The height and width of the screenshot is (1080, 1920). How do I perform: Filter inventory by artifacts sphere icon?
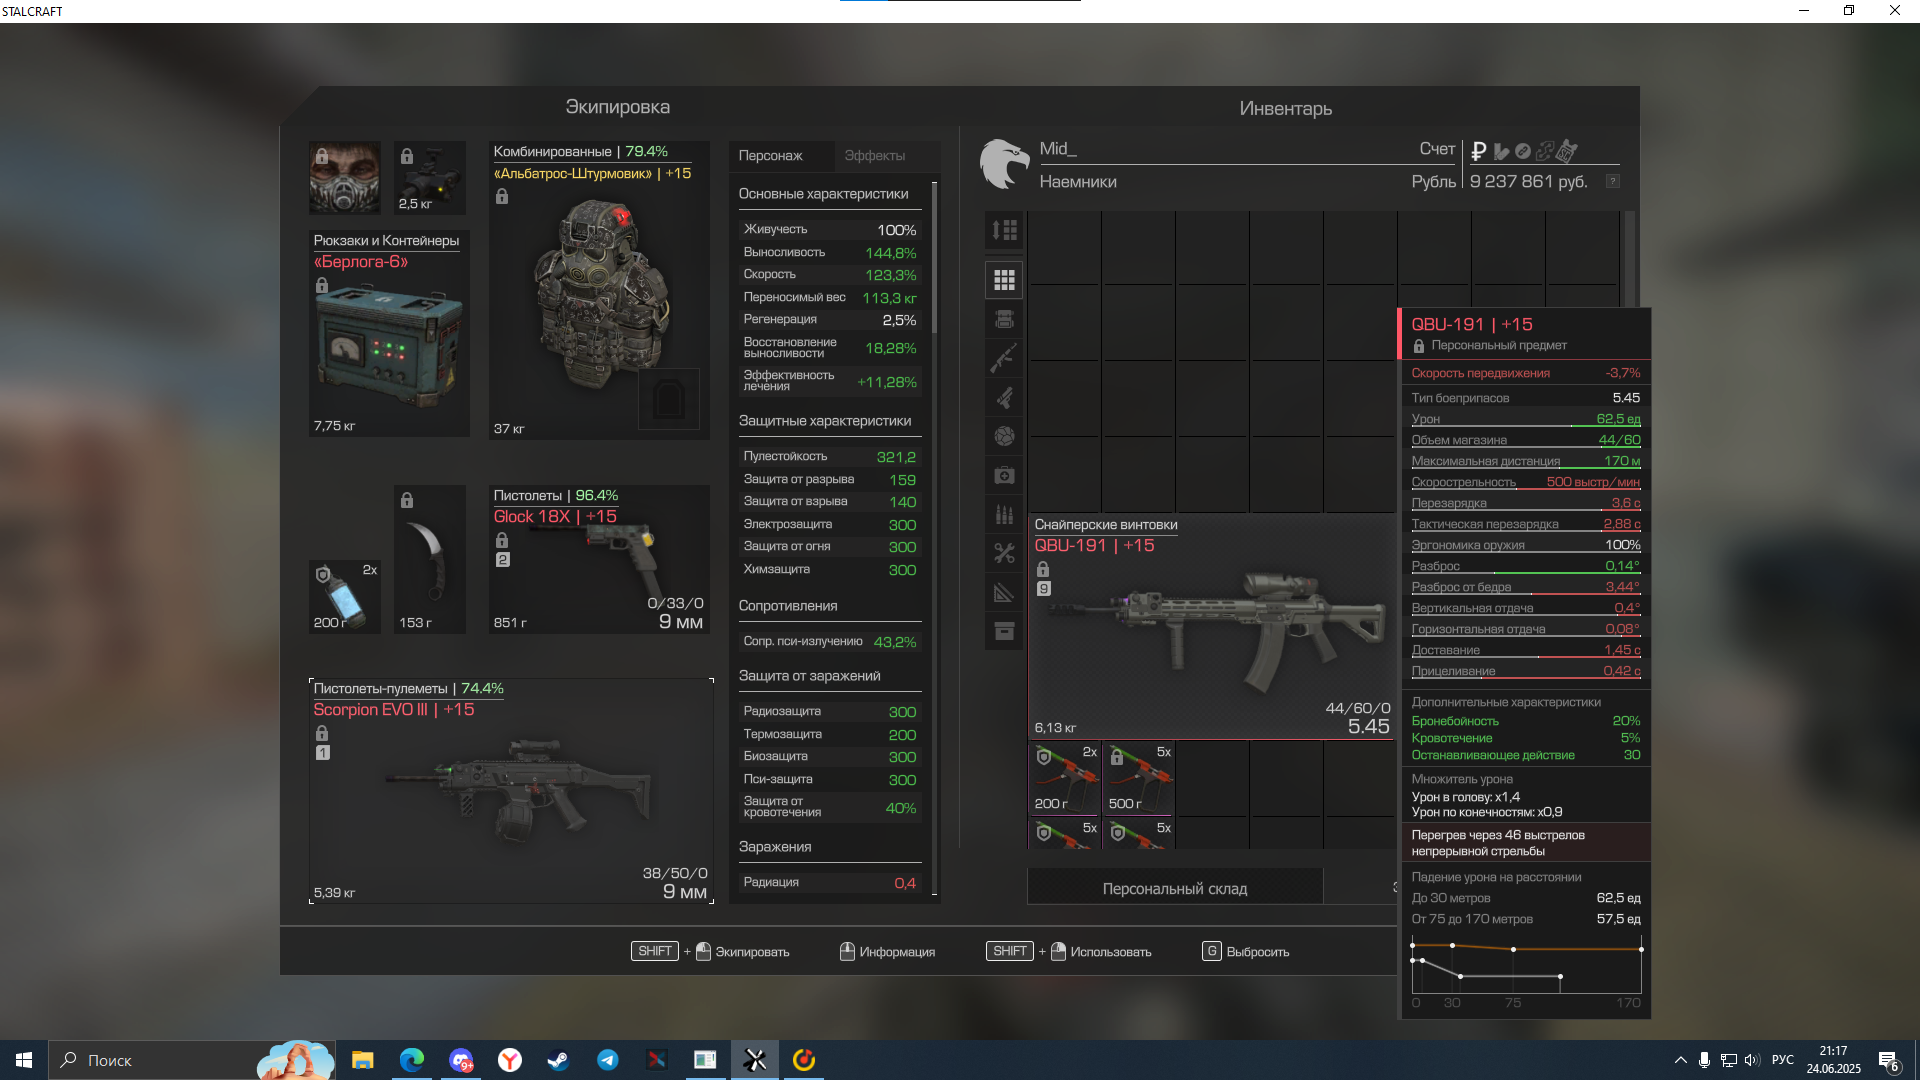(x=1004, y=436)
